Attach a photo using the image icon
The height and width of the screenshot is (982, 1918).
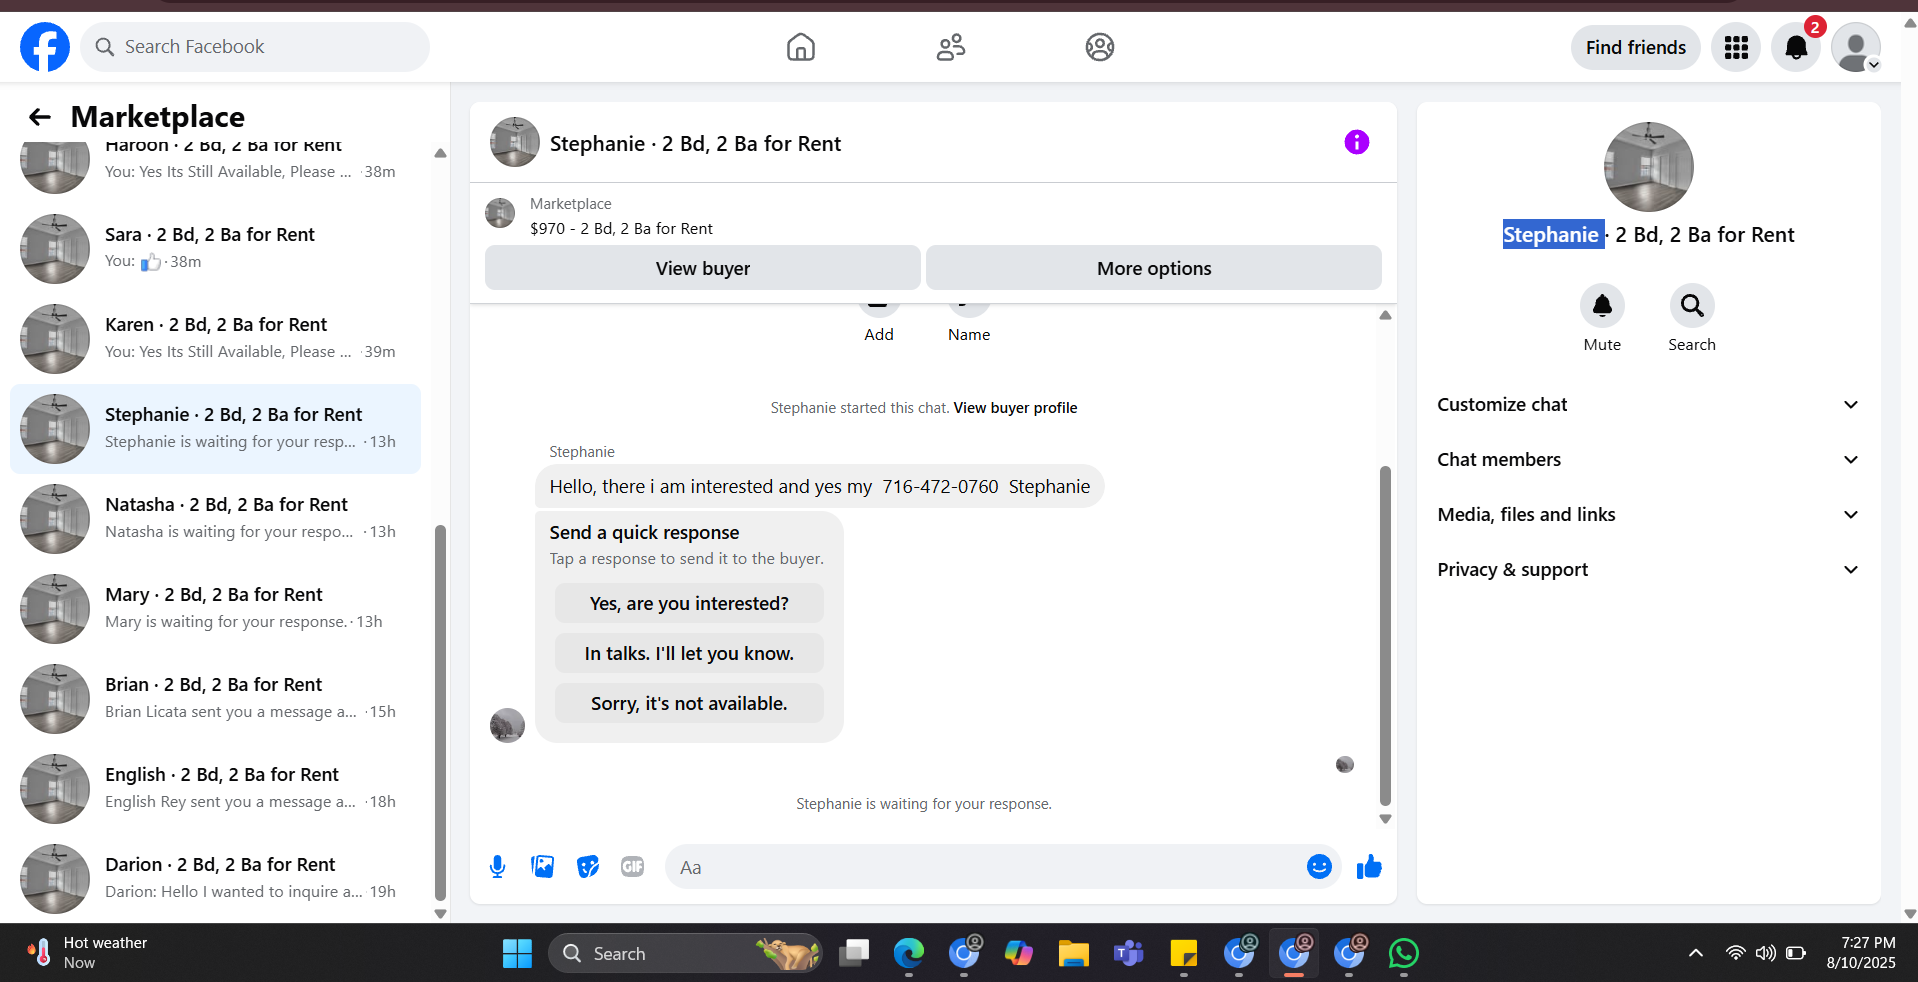(x=542, y=867)
